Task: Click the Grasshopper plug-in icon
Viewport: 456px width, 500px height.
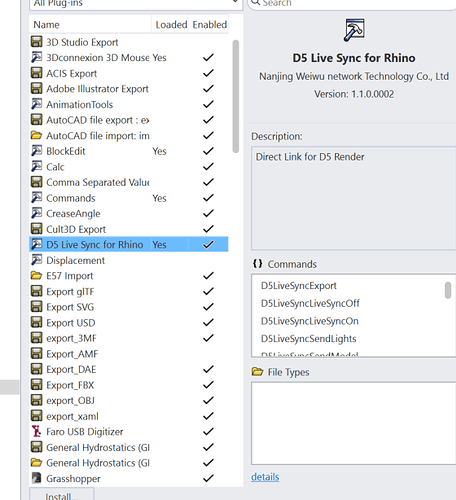Action: (x=37, y=478)
